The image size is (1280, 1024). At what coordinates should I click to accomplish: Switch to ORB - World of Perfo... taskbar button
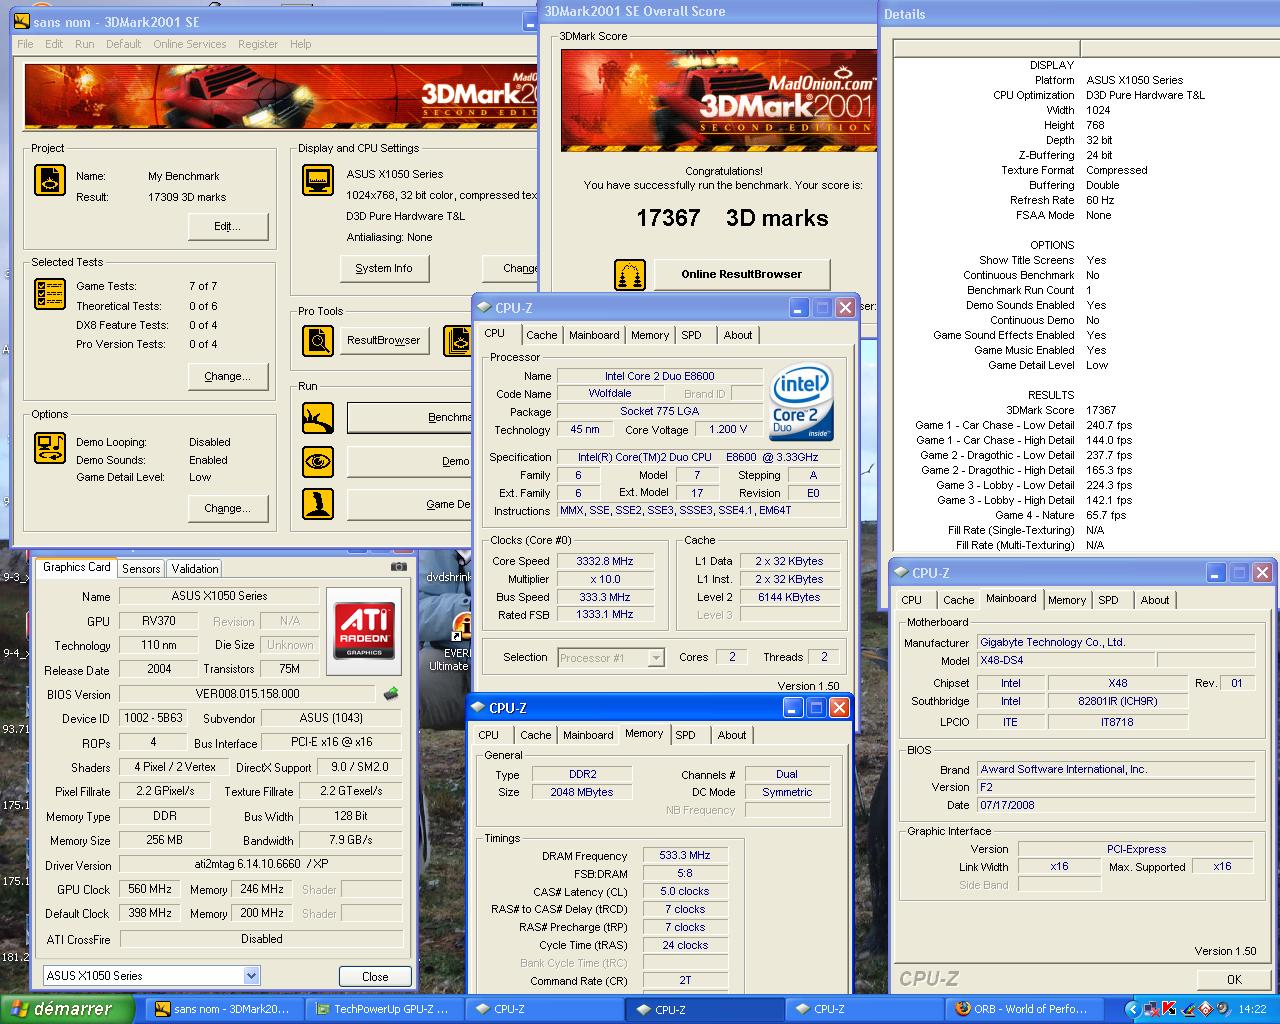(1023, 1009)
